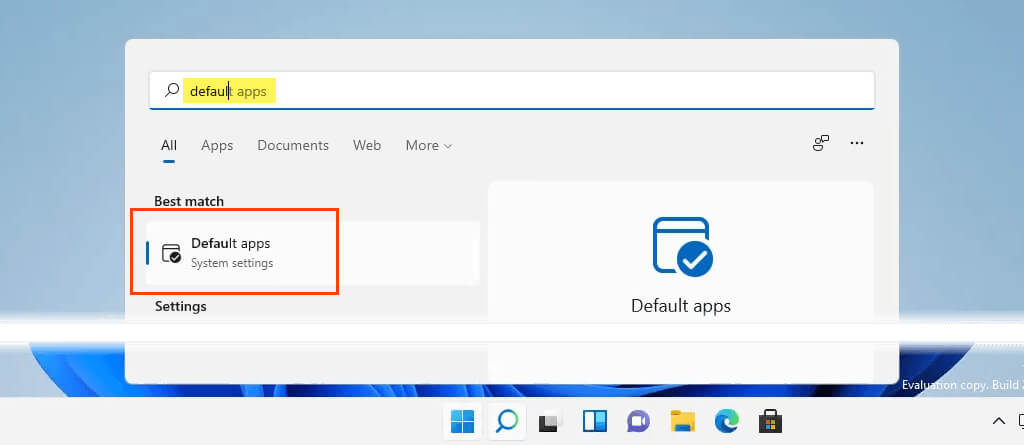This screenshot has height=445, width=1024.
Task: Click the large Default apps preview icon
Action: pyautogui.click(x=682, y=246)
